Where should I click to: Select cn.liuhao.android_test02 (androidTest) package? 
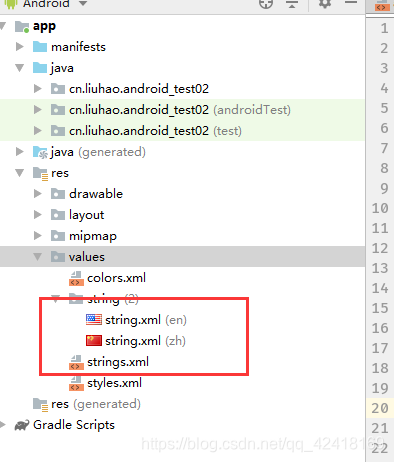point(180,110)
